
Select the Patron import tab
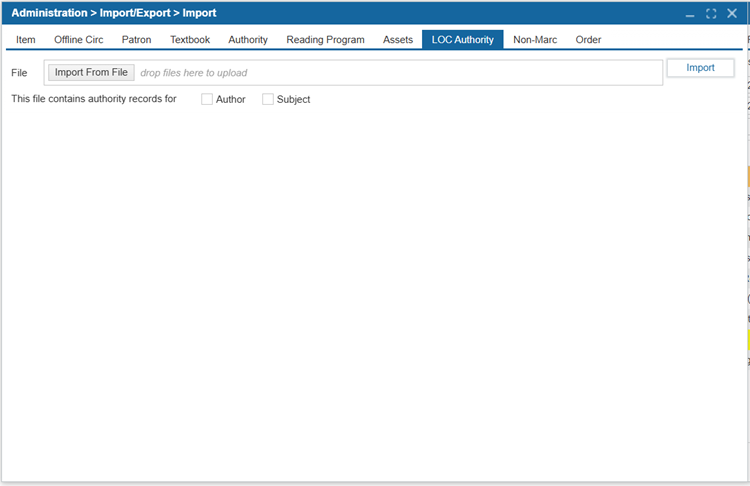(136, 40)
